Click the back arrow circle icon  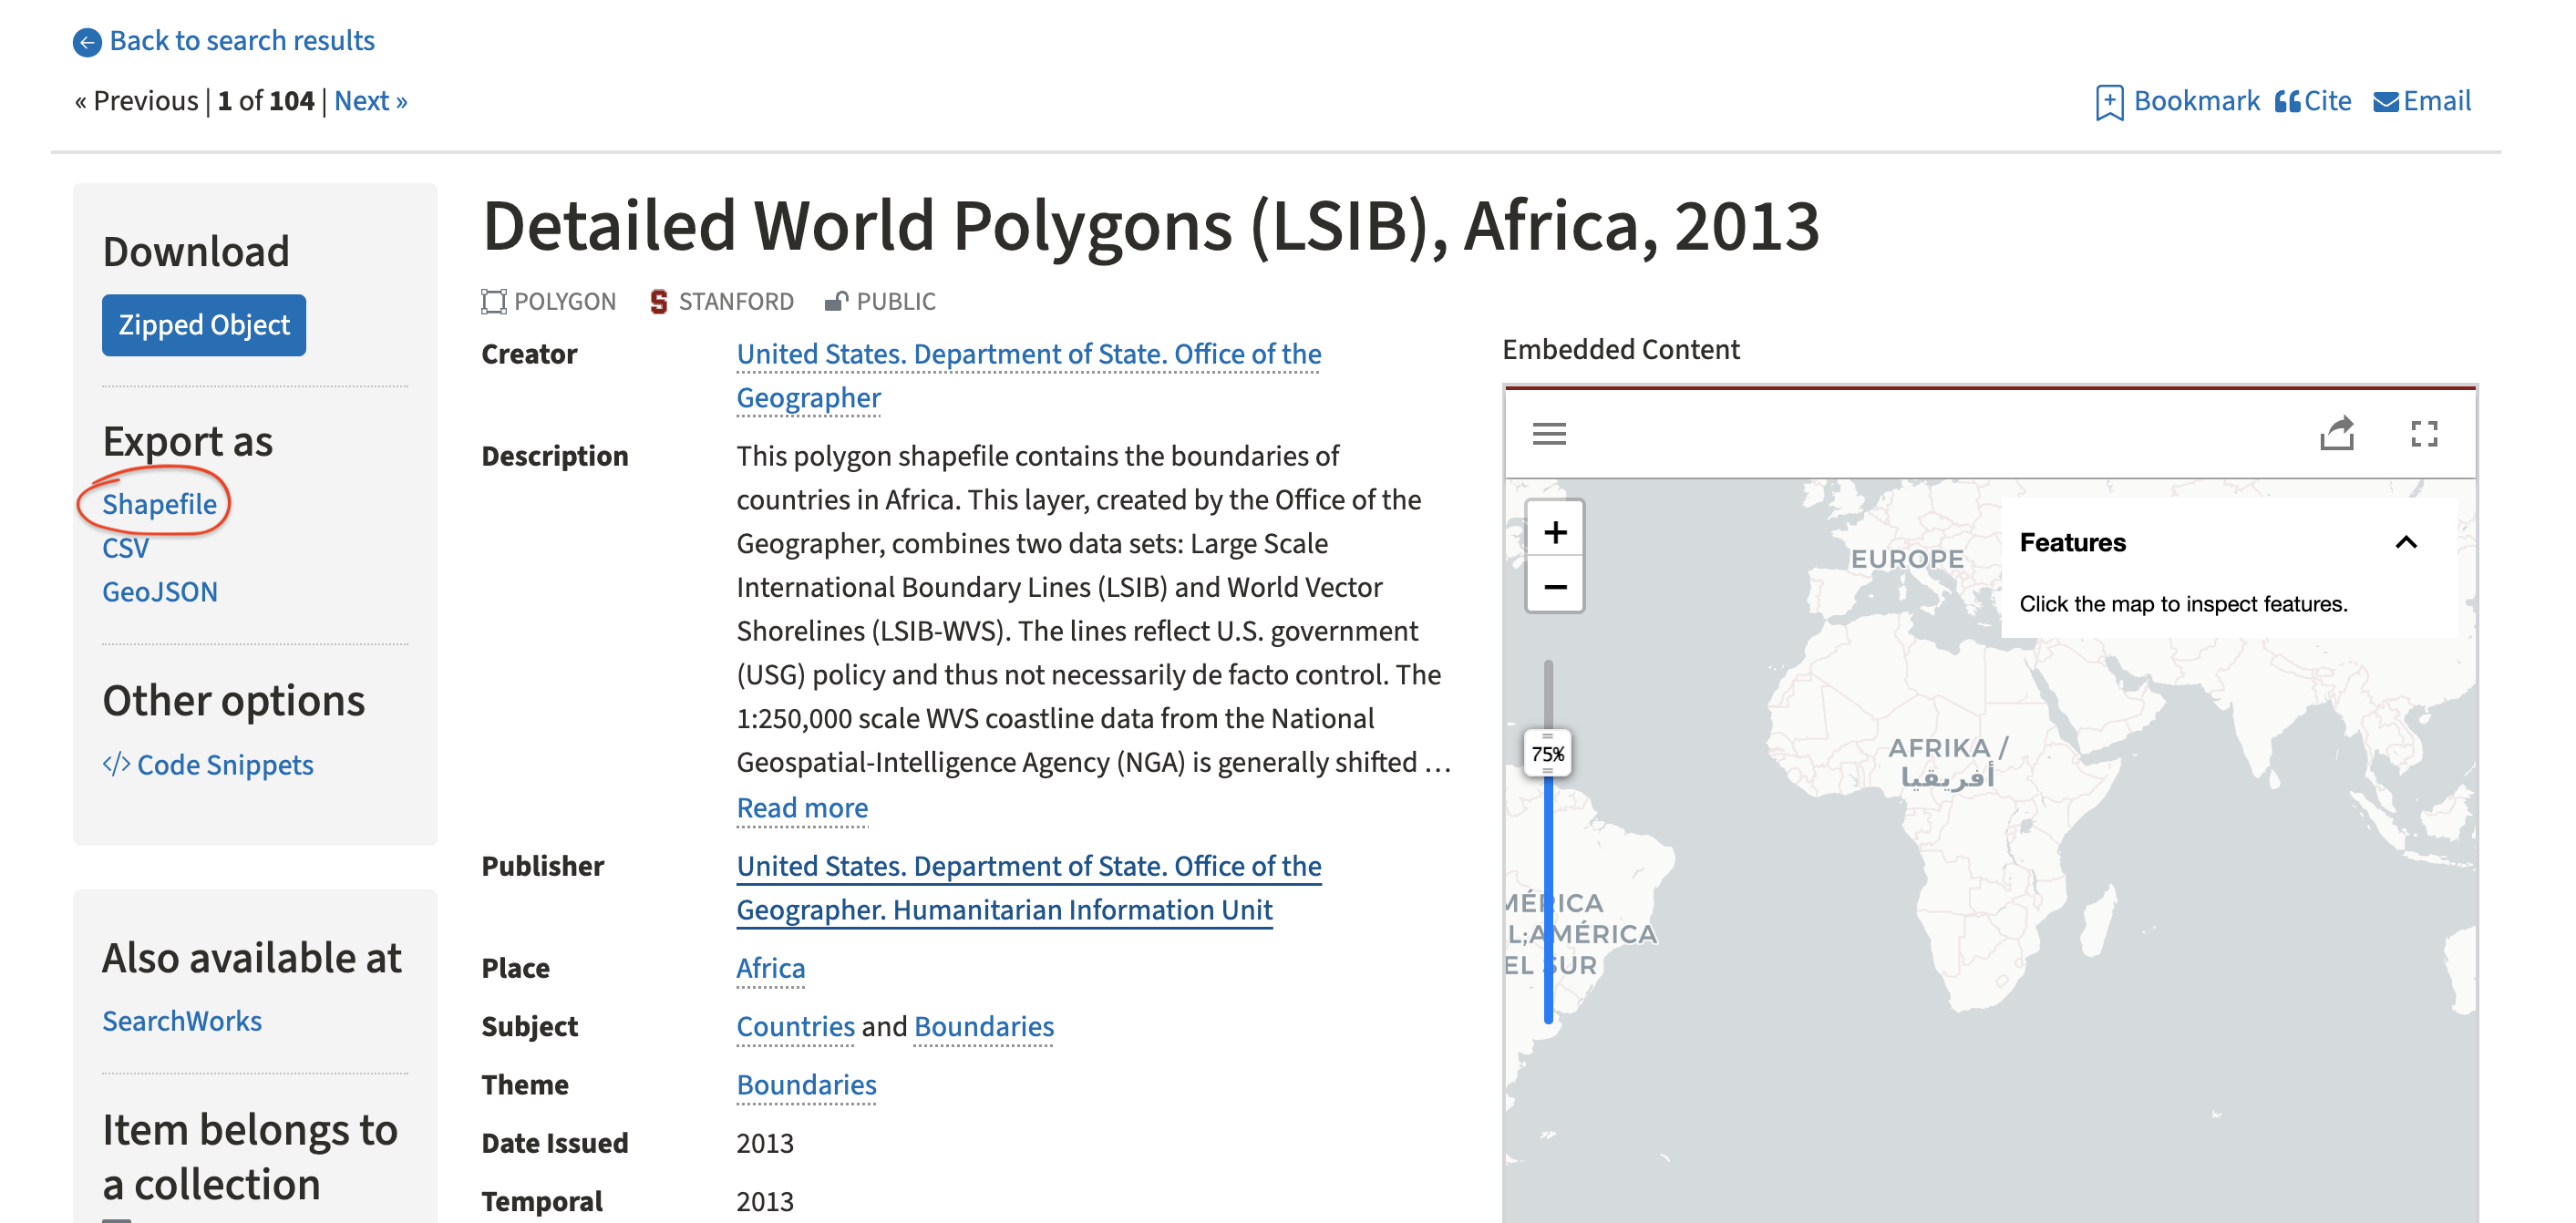point(87,42)
